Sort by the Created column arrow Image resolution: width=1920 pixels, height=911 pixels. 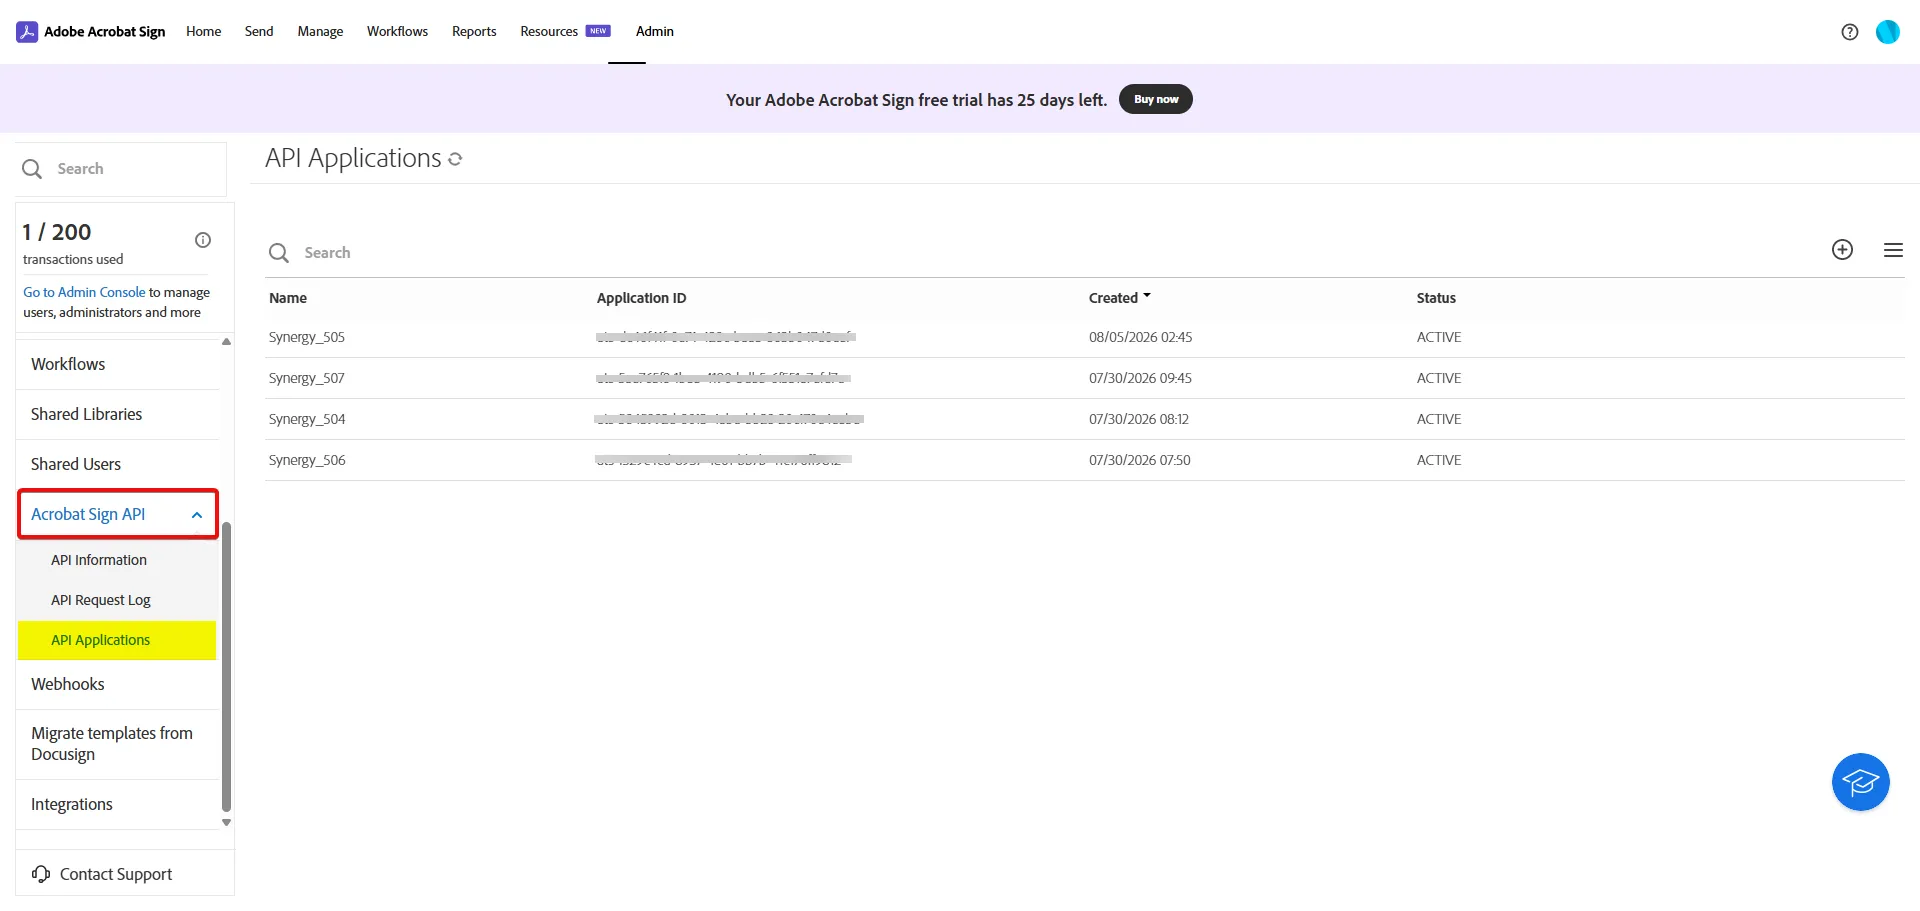pos(1147,296)
